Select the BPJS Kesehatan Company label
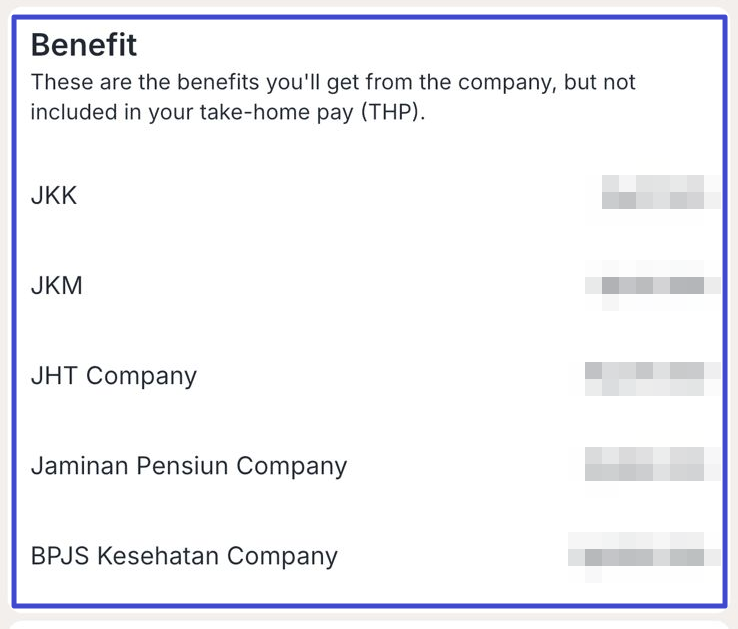Image resolution: width=738 pixels, height=629 pixels. coord(184,556)
